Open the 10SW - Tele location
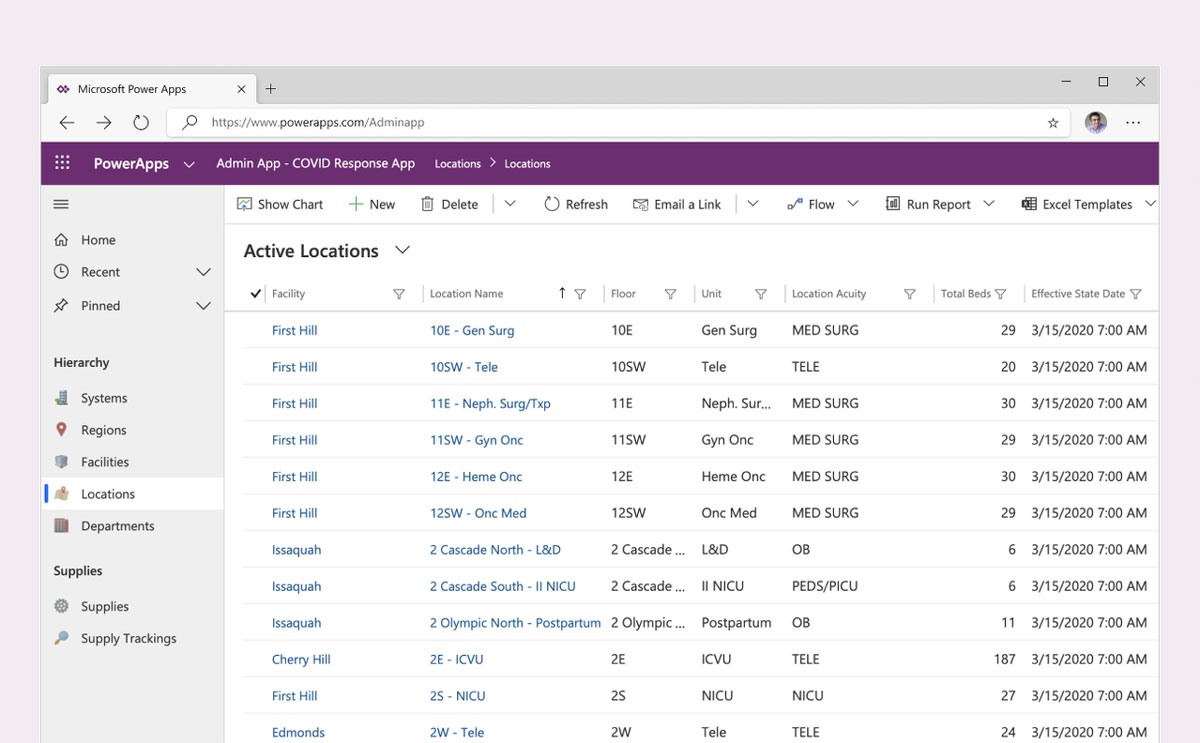Viewport: 1200px width, 743px height. point(464,367)
